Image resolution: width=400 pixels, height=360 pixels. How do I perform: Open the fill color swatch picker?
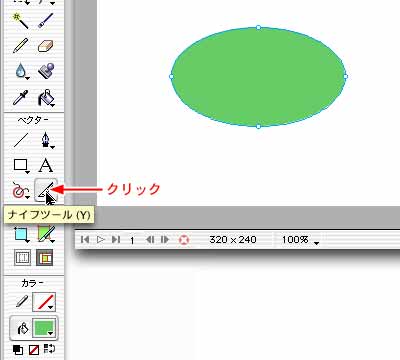click(44, 328)
